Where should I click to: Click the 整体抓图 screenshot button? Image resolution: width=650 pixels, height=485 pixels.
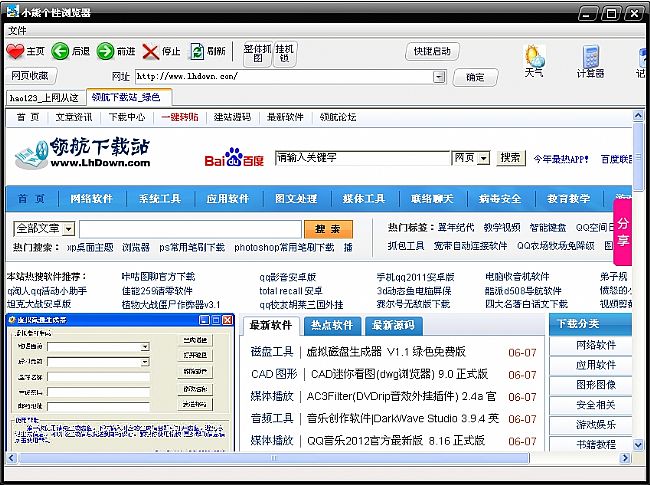point(257,54)
